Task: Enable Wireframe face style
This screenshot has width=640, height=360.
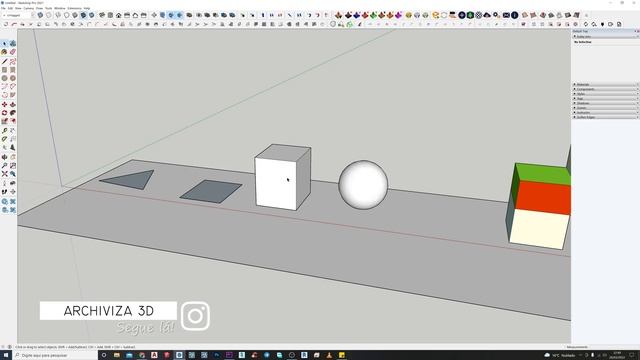Action: (x=58, y=15)
